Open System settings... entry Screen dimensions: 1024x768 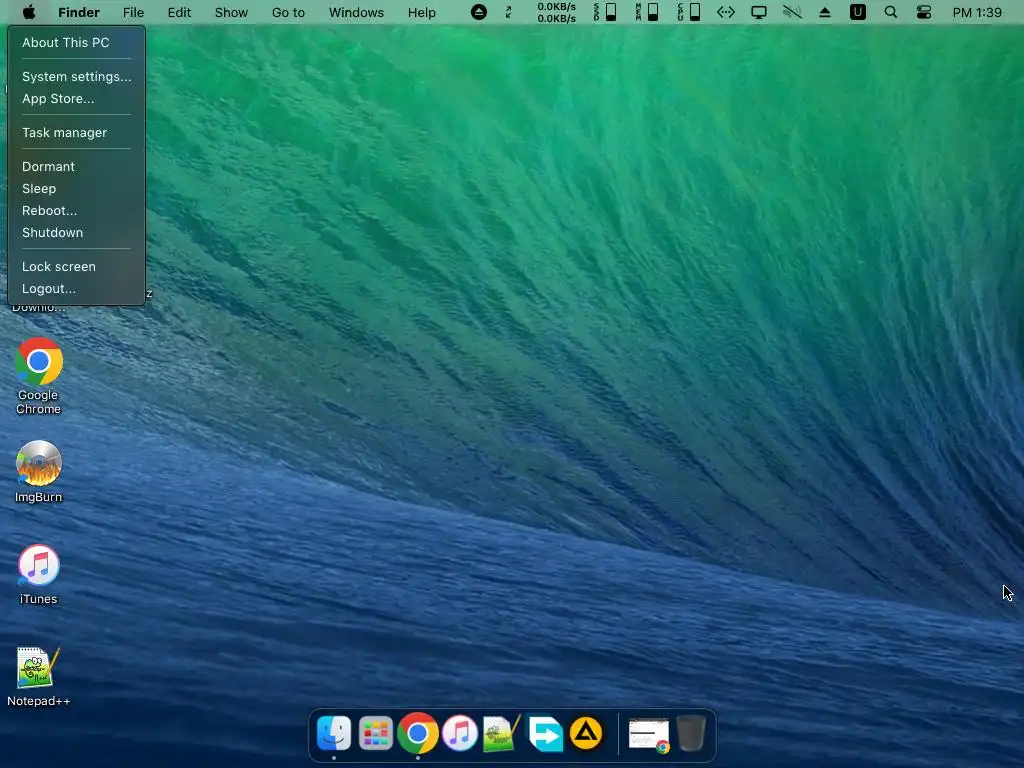pyautogui.click(x=76, y=76)
